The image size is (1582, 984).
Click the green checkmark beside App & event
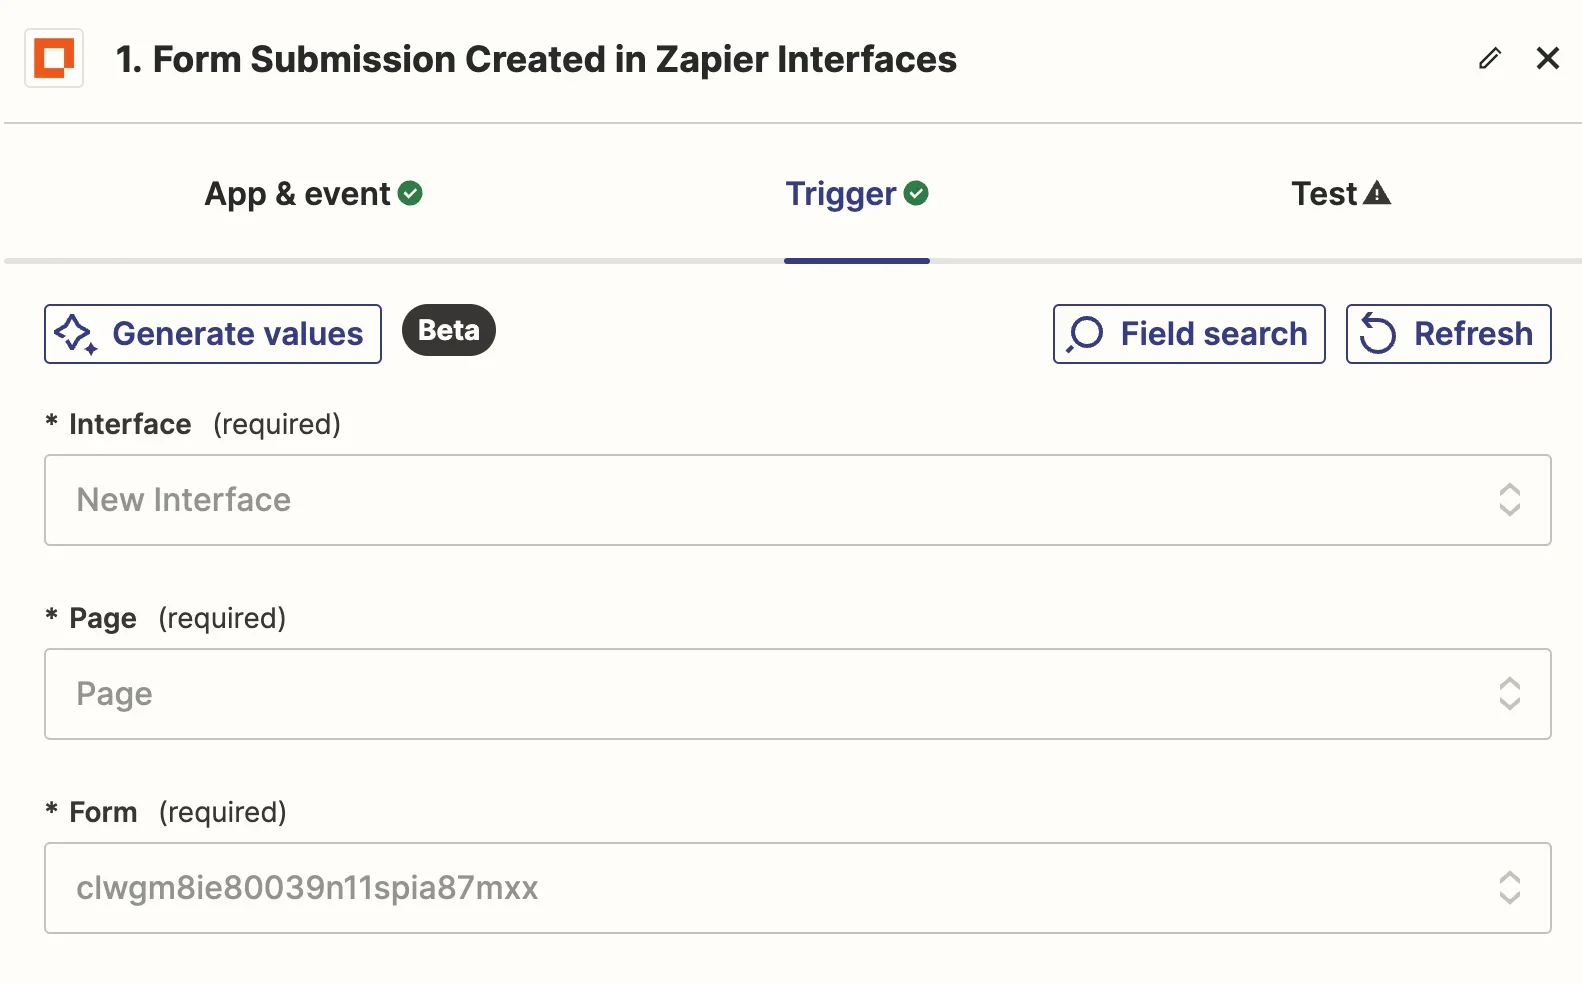(410, 193)
